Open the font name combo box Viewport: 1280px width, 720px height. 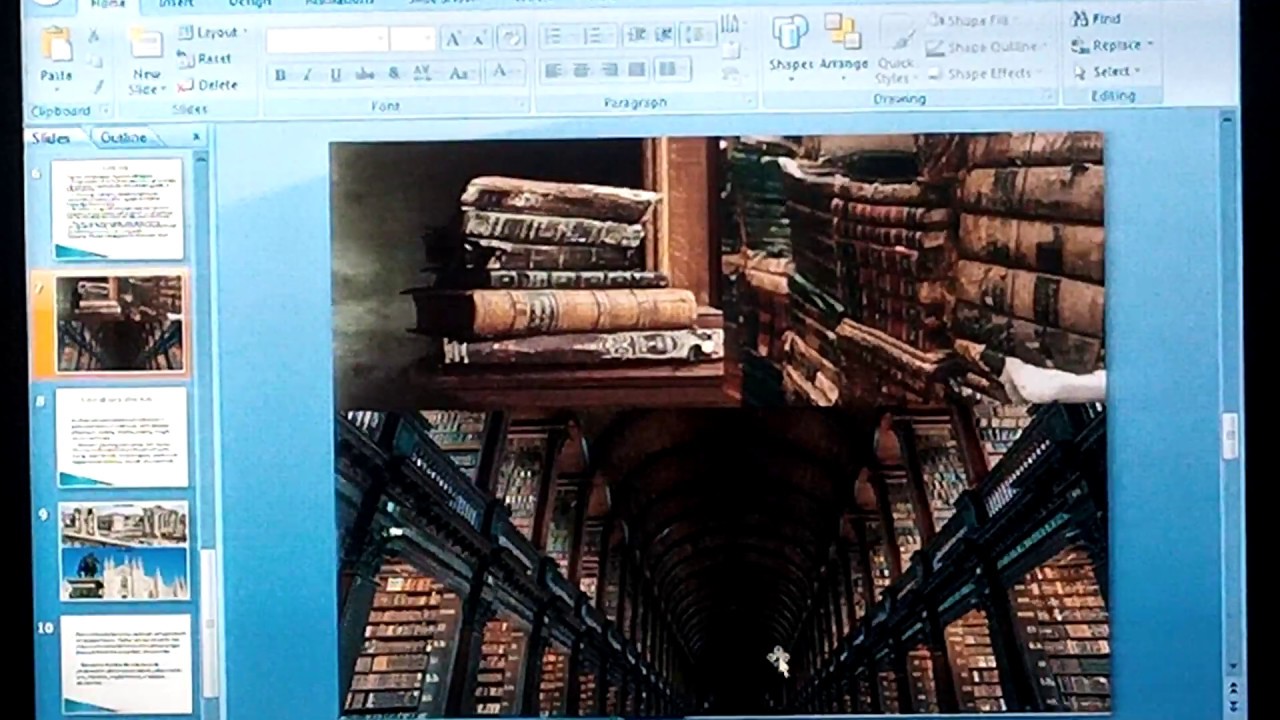(327, 39)
